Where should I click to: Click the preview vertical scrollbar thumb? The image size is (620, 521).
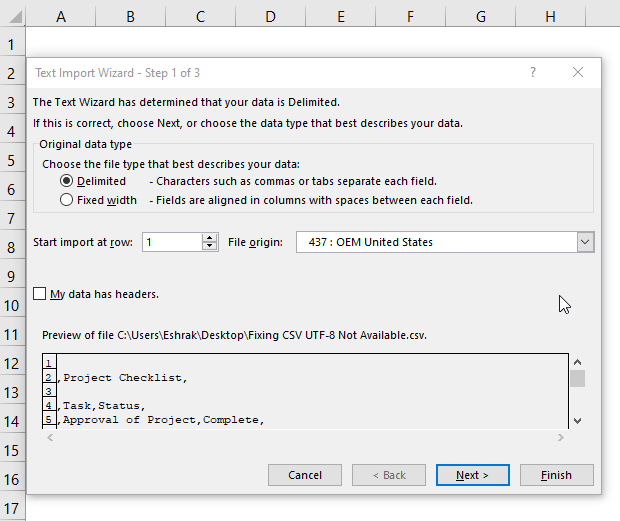coord(577,378)
